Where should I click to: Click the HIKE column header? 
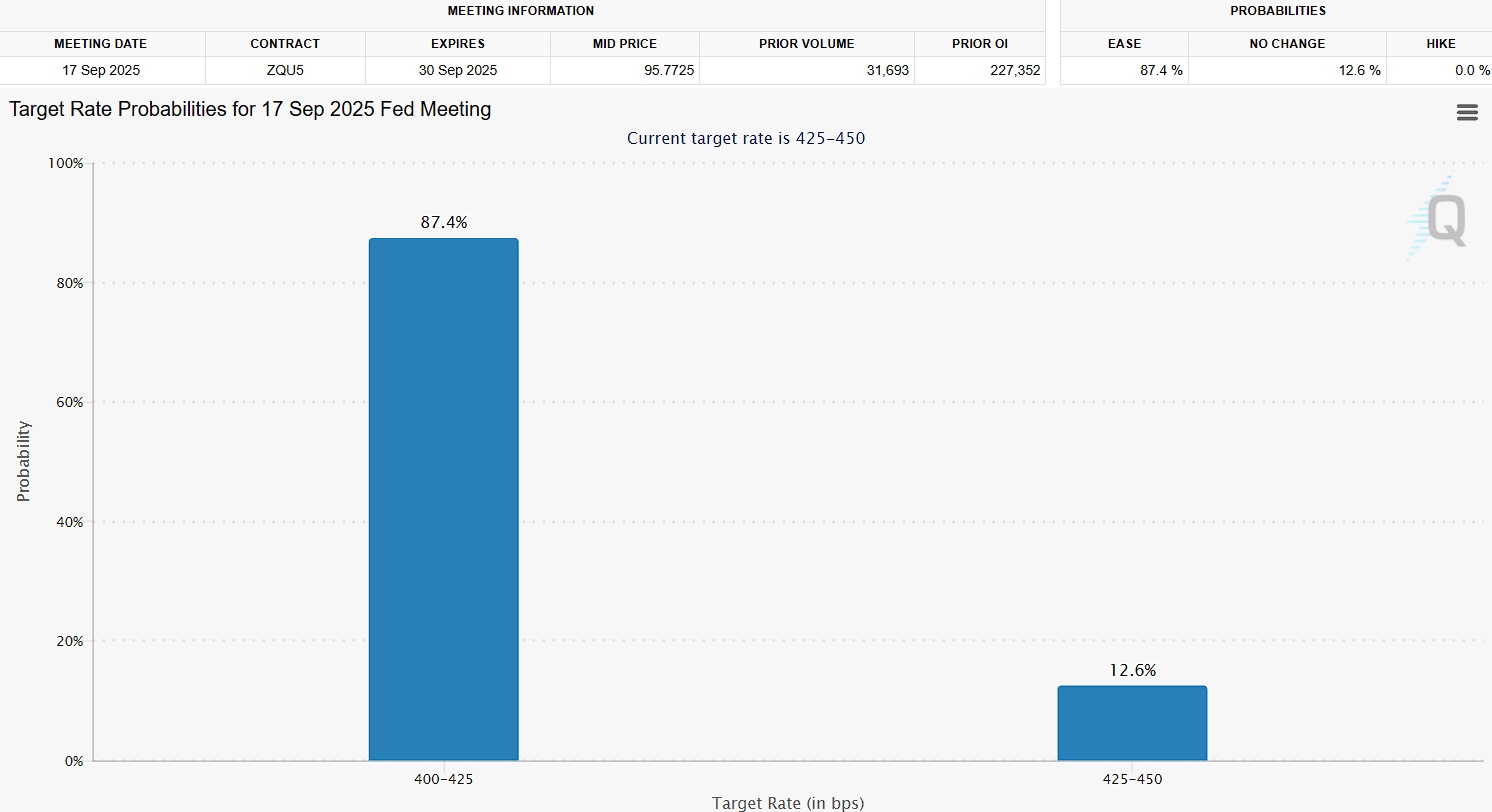[x=1441, y=44]
